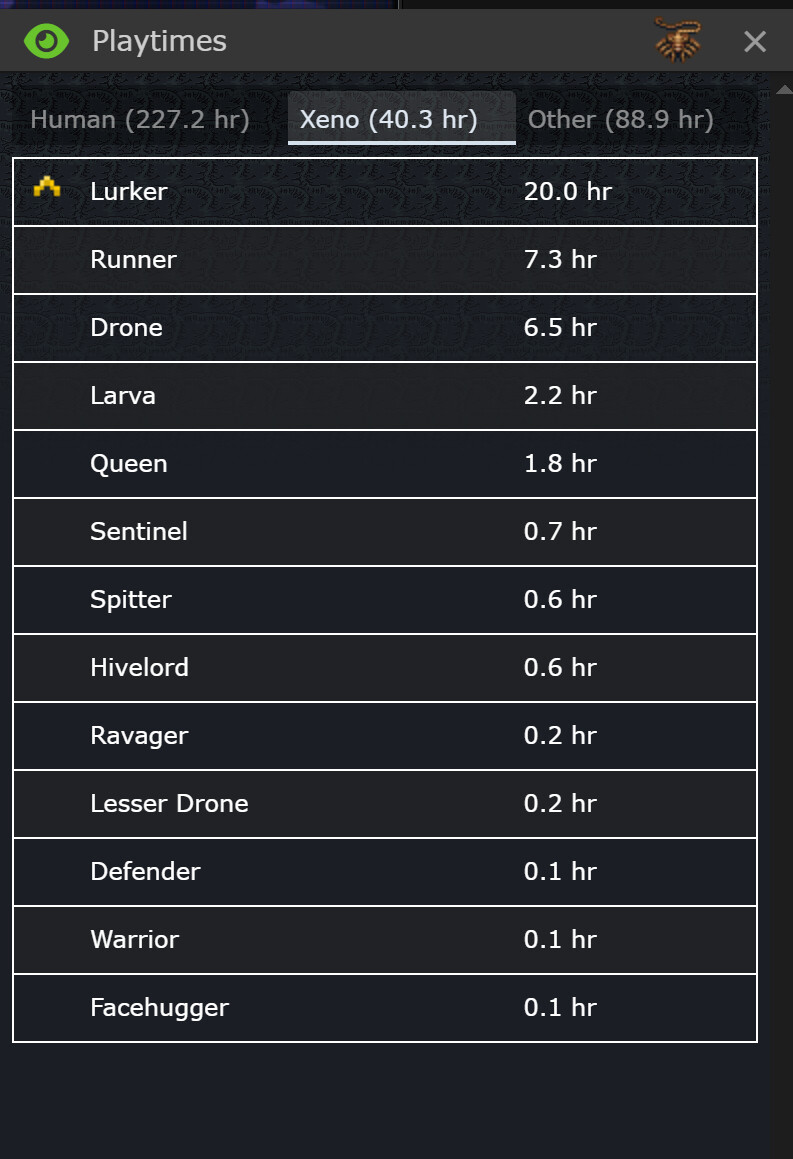
Task: Click the green eye icon in title bar
Action: [x=46, y=41]
